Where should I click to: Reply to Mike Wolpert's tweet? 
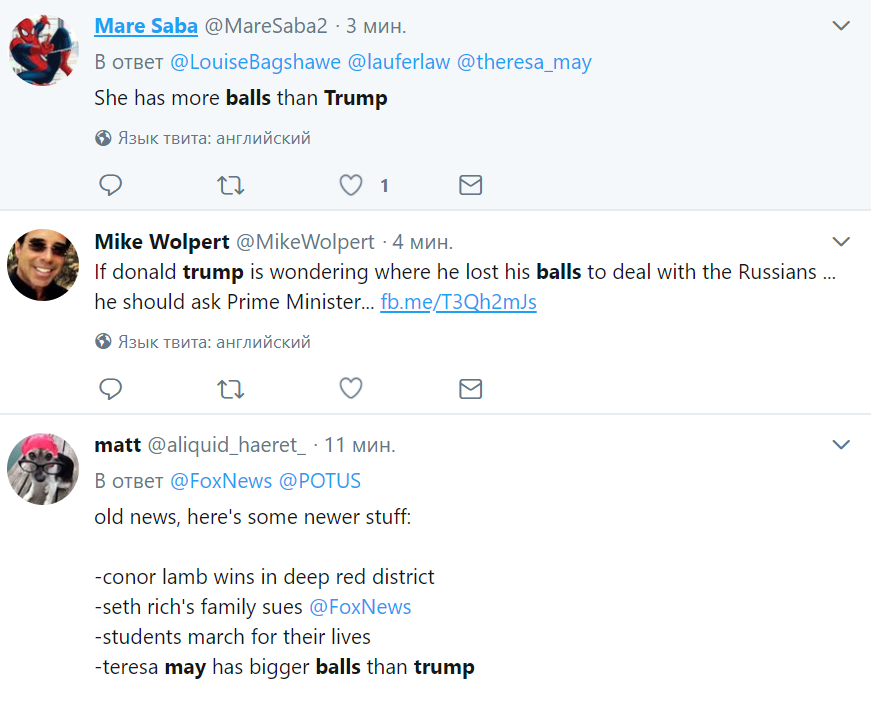pyautogui.click(x=110, y=389)
